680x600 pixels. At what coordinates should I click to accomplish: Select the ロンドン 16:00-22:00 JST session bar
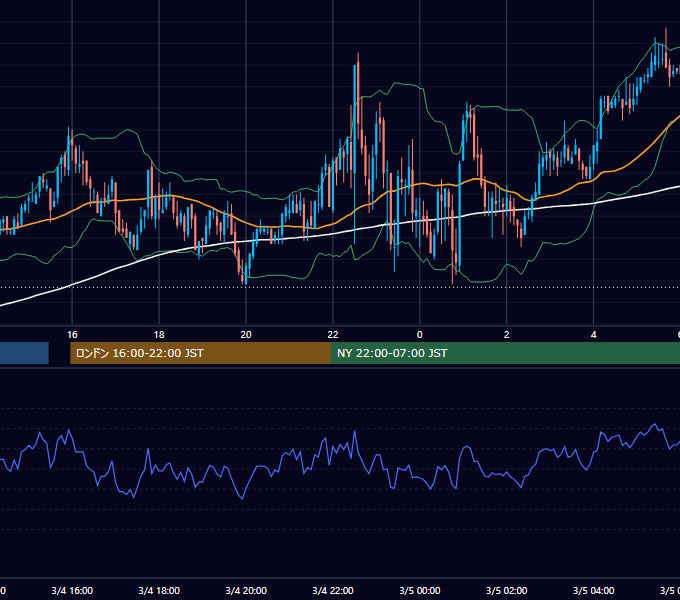tap(200, 353)
